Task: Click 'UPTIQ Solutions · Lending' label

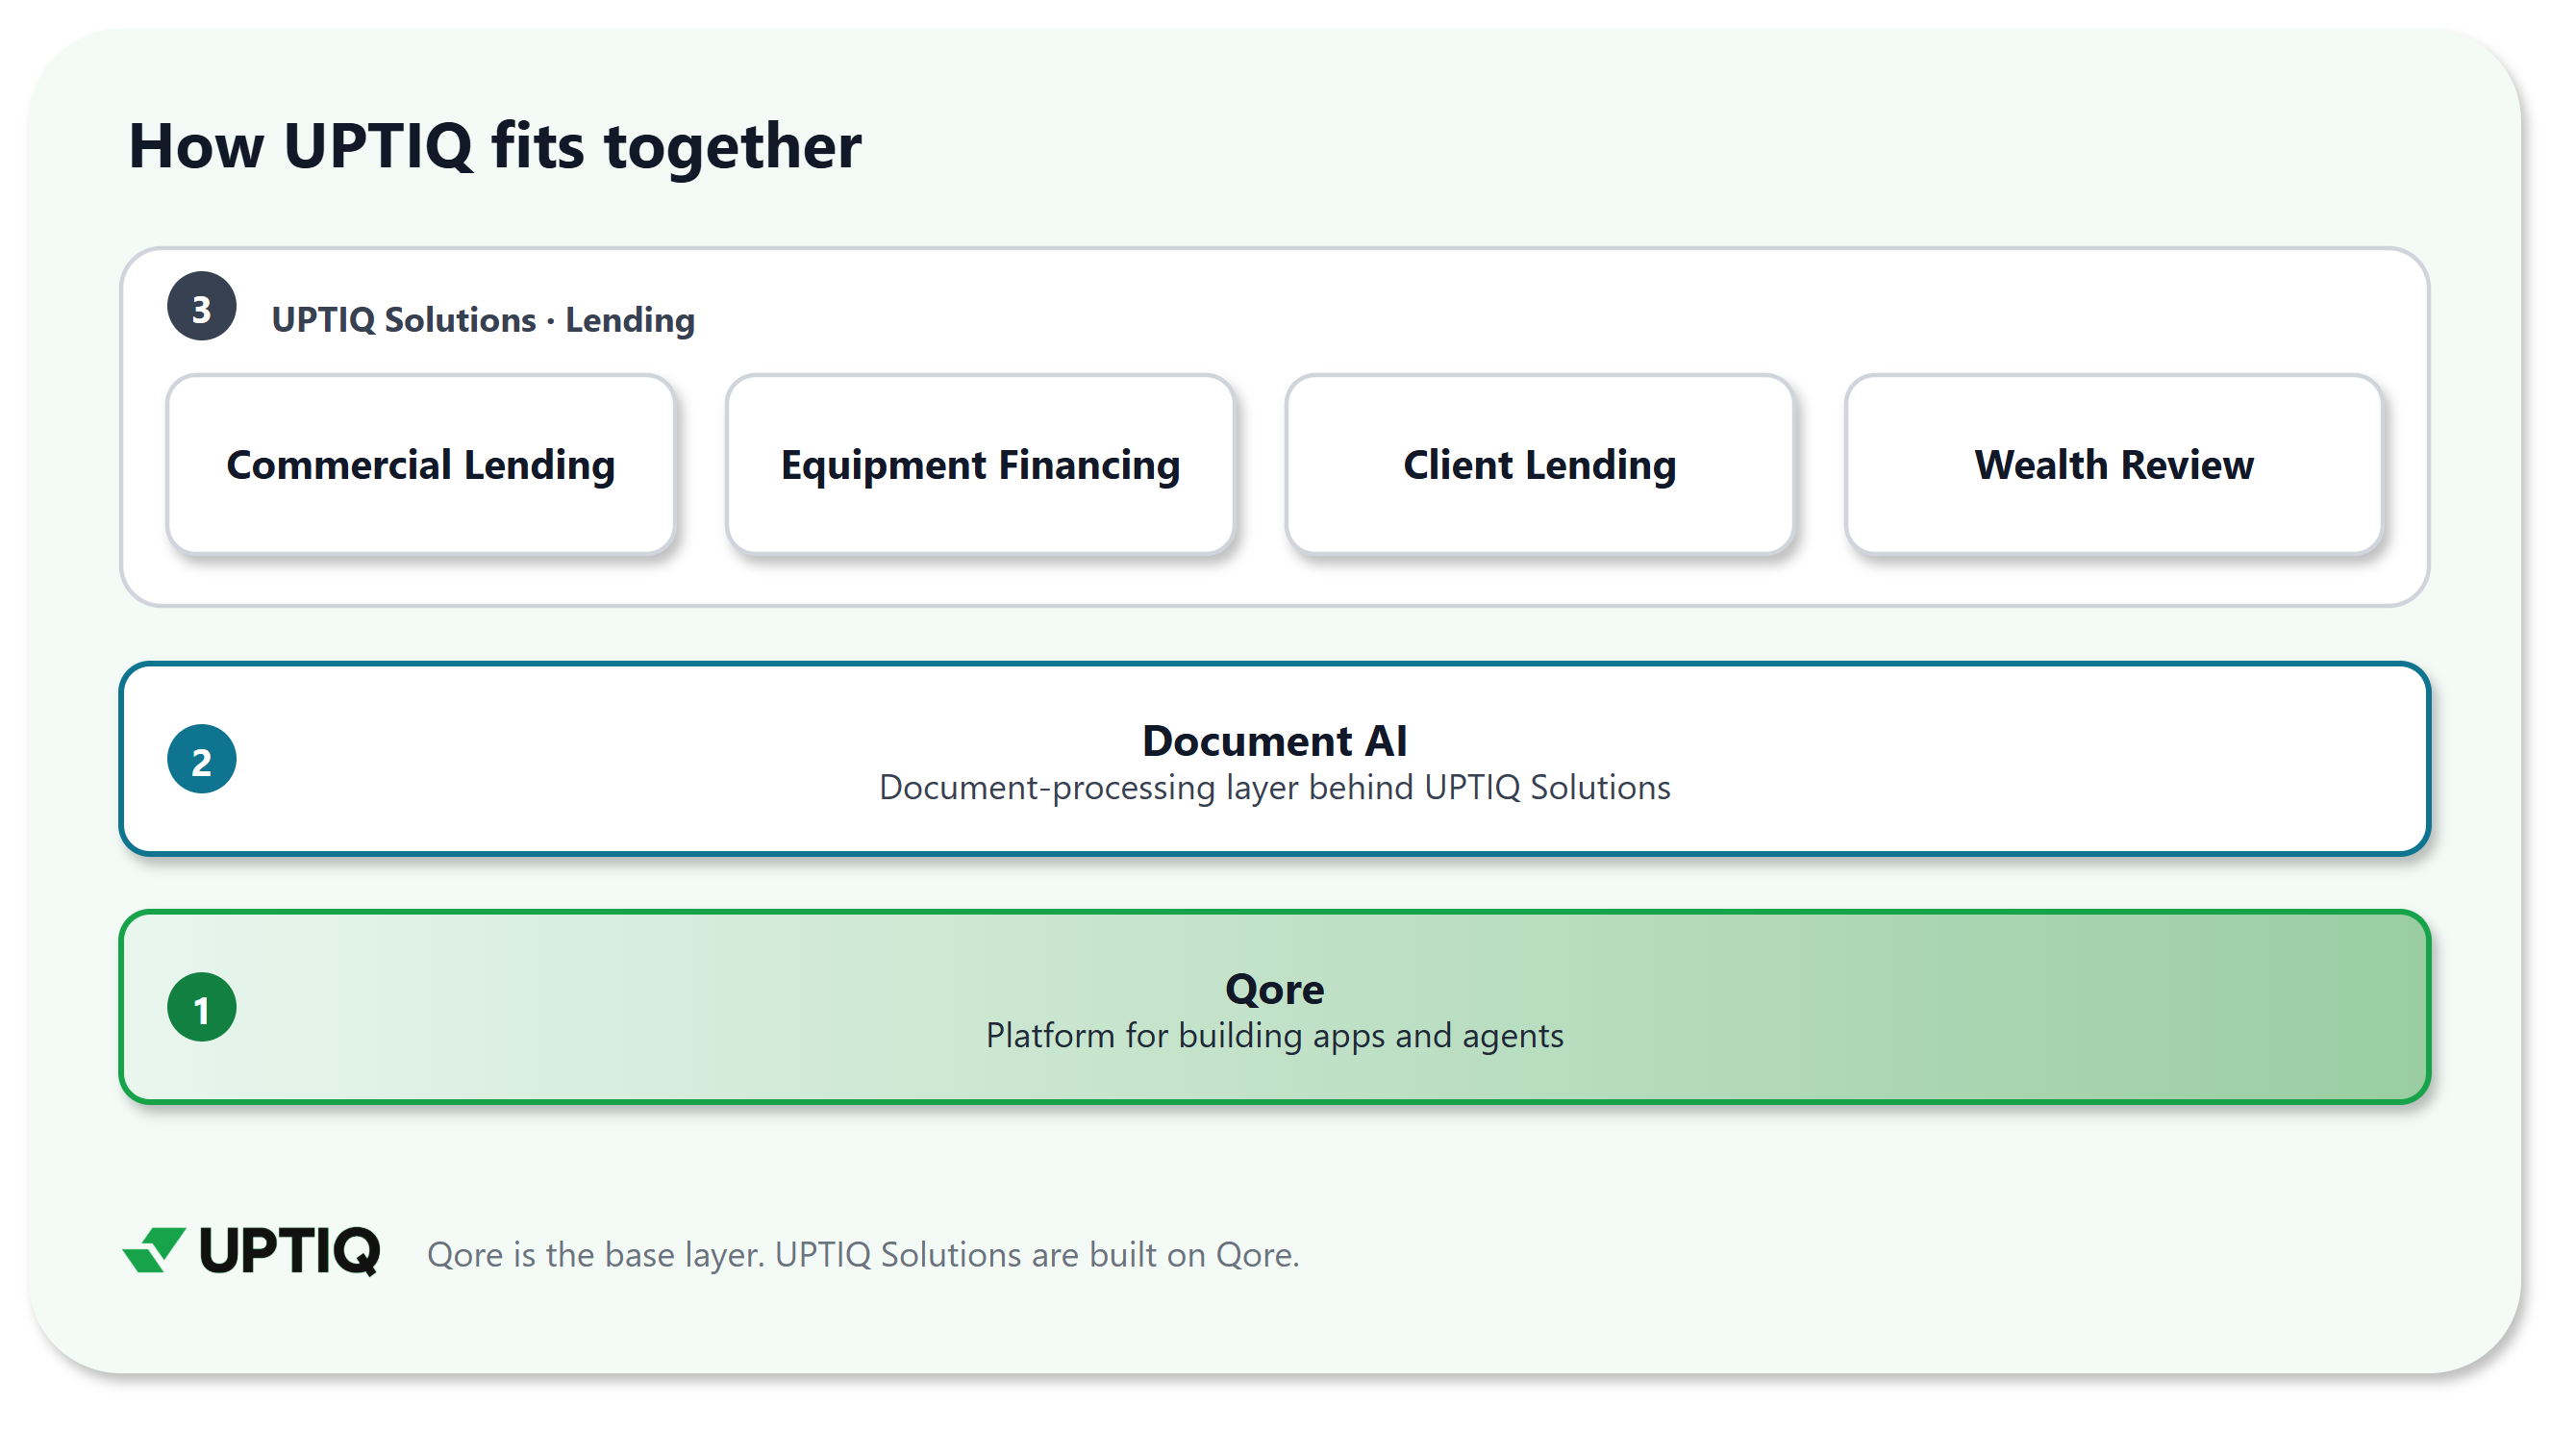Action: click(483, 320)
